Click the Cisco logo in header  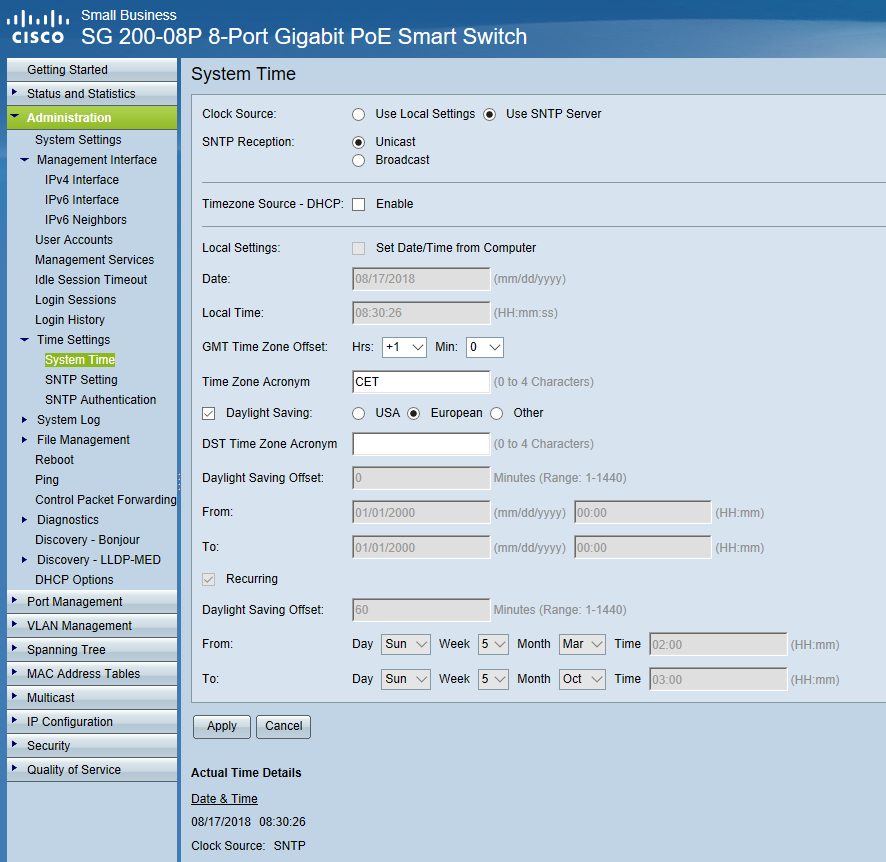(38, 27)
